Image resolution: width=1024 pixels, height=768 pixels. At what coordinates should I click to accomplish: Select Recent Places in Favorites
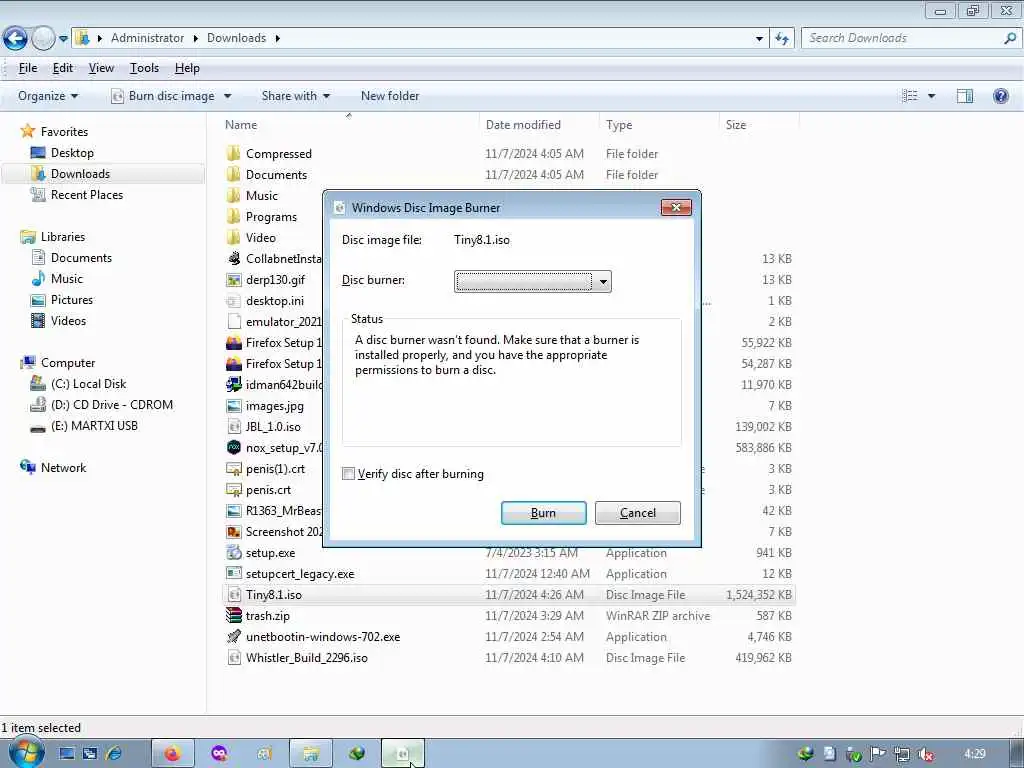pos(86,195)
